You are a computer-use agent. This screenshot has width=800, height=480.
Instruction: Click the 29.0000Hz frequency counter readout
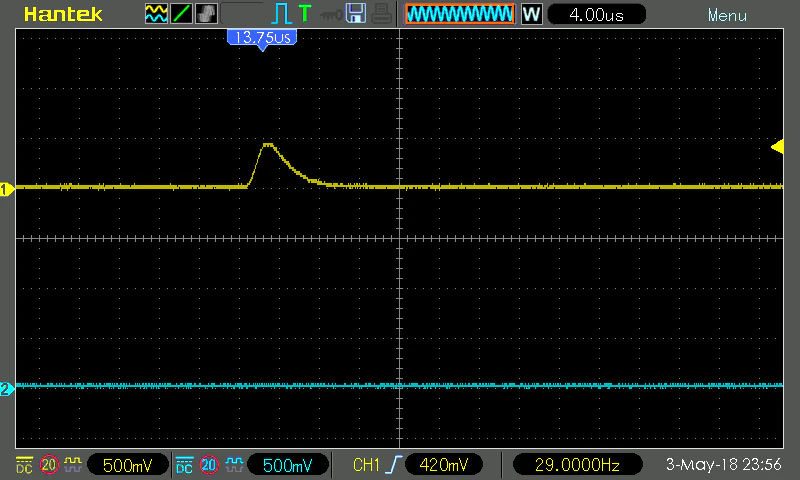(x=577, y=465)
